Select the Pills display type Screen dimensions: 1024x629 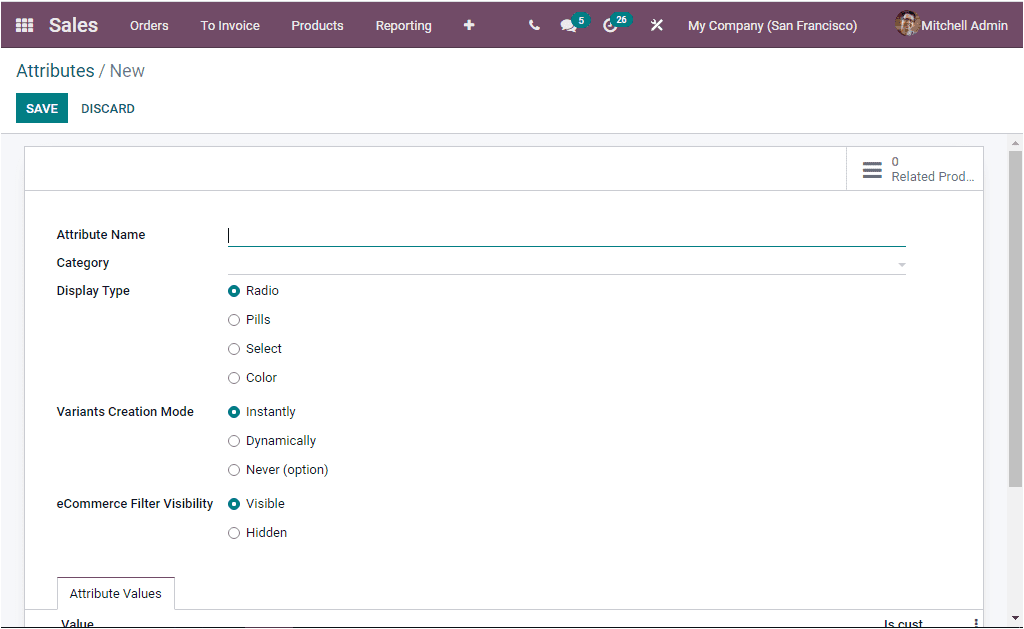[x=232, y=319]
